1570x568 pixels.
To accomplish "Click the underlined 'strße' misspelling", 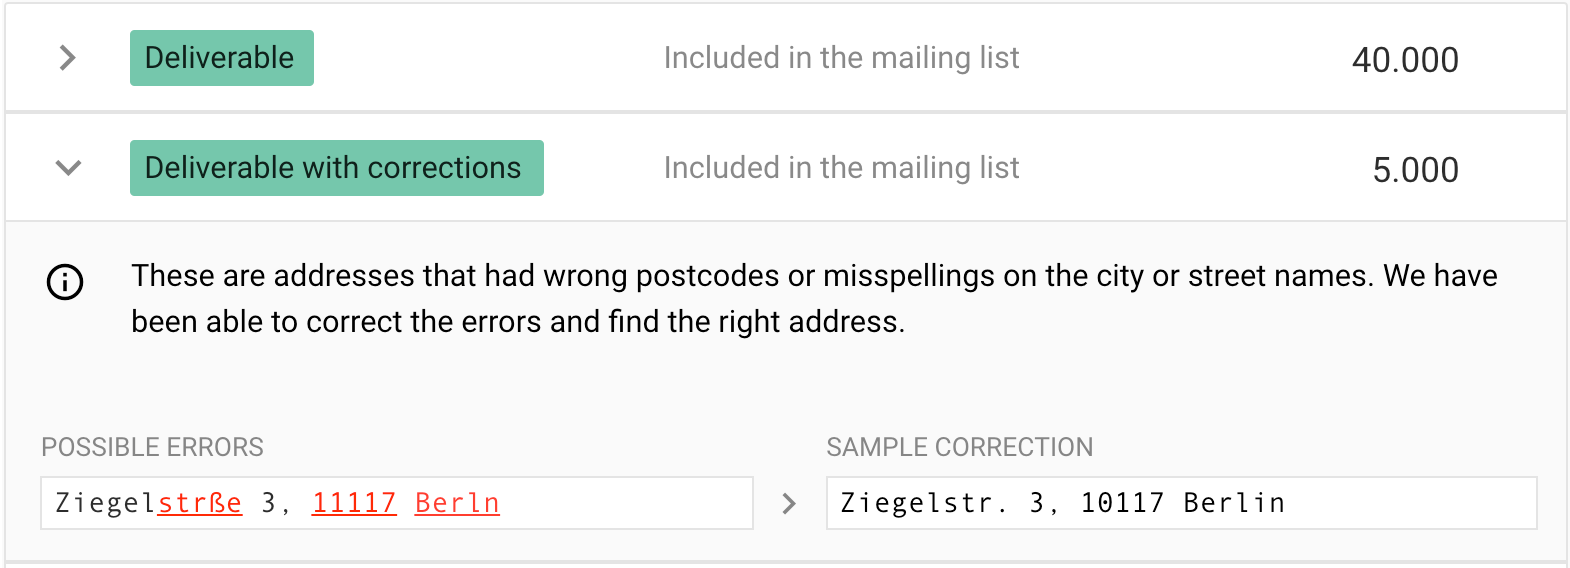I will coord(200,503).
